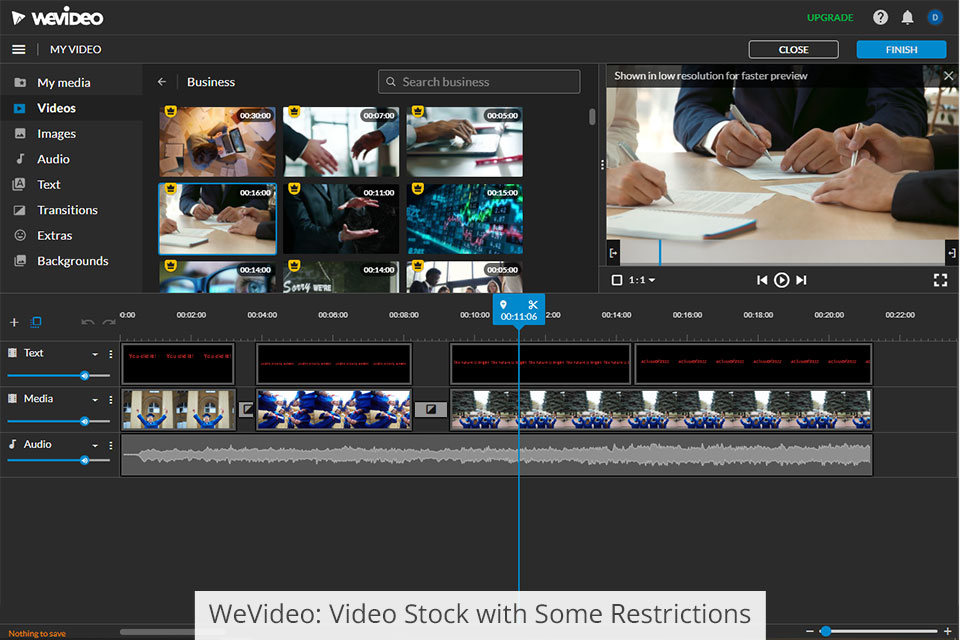This screenshot has height=640, width=960.
Task: Enter fullscreen preview mode
Action: point(940,280)
